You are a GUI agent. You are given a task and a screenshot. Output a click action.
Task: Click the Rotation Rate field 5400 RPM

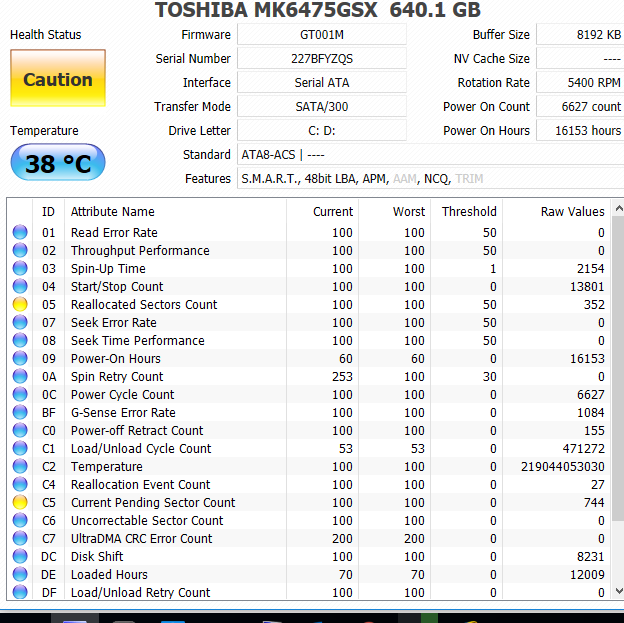(580, 82)
